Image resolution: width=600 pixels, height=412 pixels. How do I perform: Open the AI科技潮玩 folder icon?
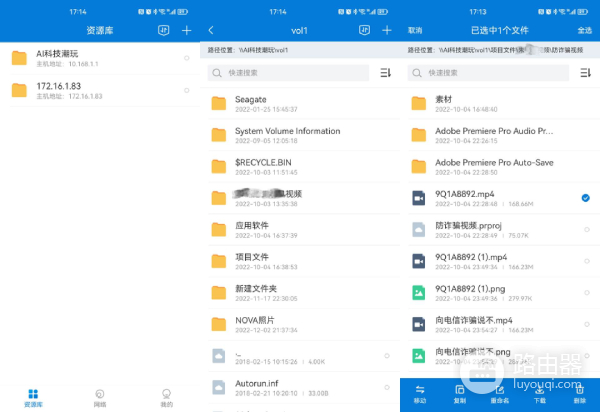[x=19, y=58]
